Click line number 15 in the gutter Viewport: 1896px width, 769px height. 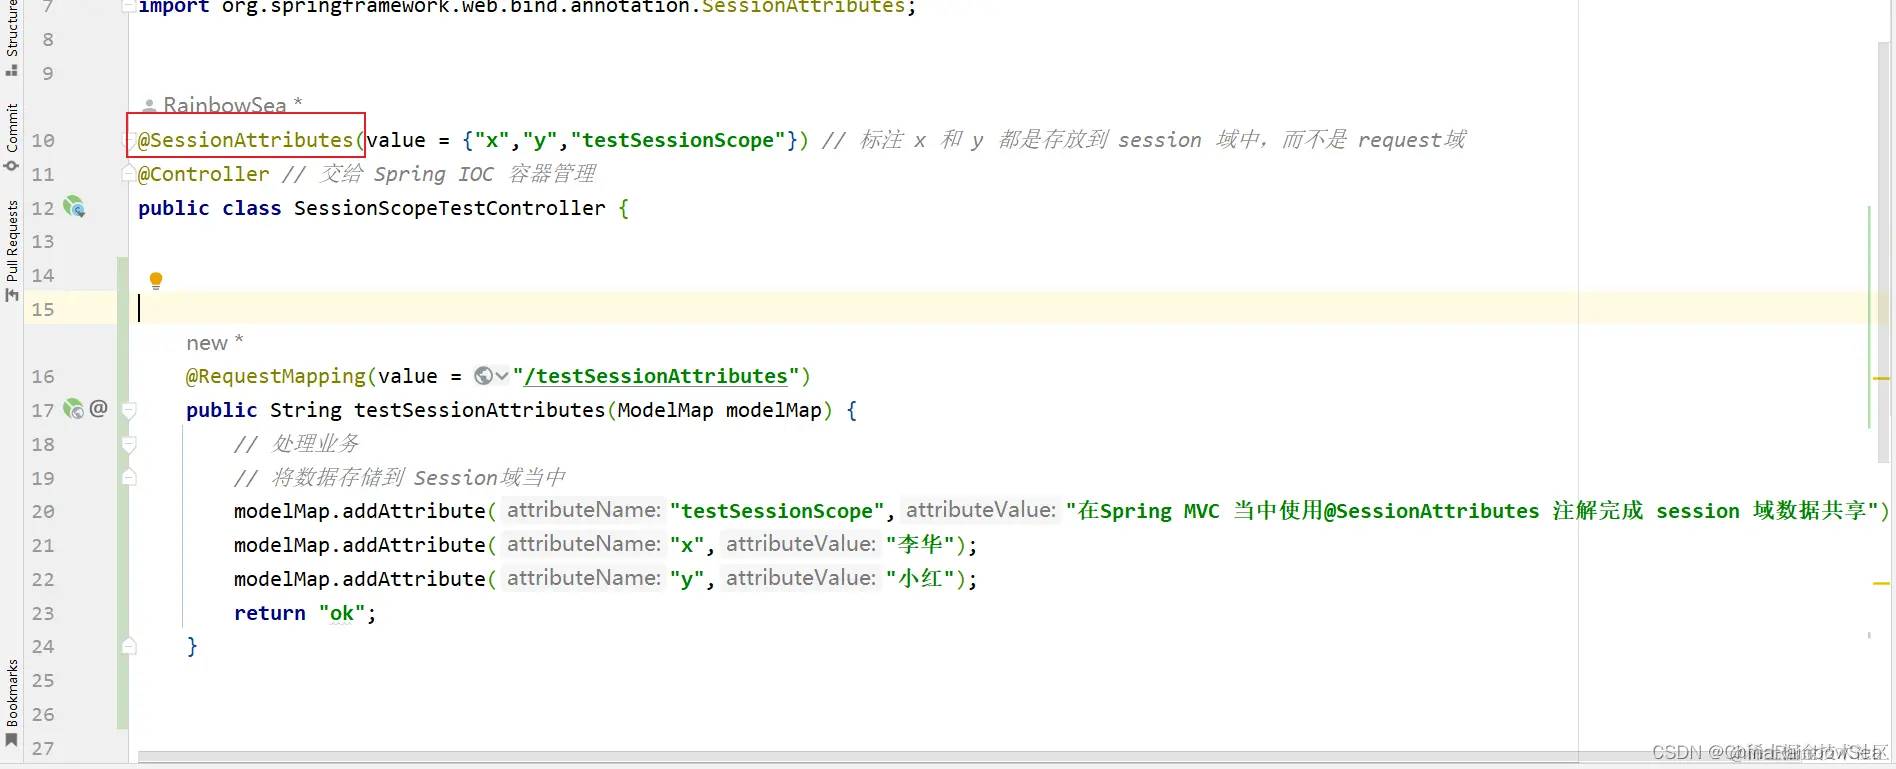pyautogui.click(x=43, y=309)
